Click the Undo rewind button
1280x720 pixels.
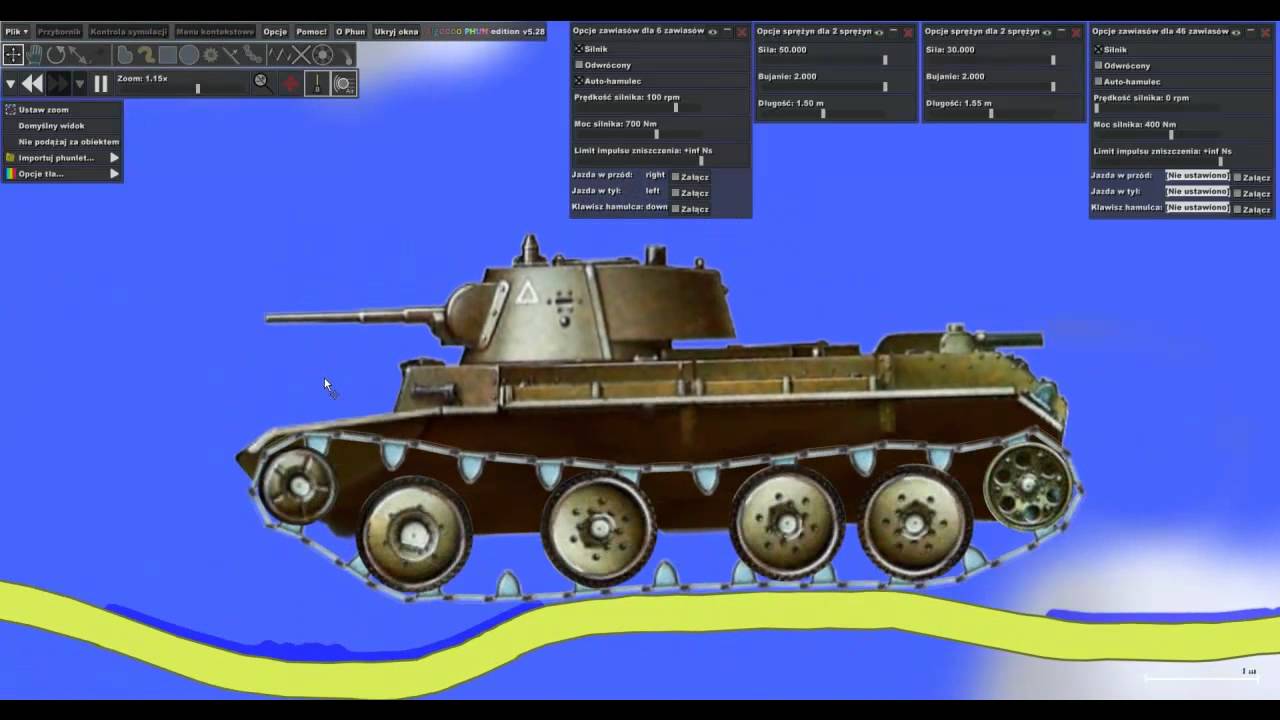point(32,84)
